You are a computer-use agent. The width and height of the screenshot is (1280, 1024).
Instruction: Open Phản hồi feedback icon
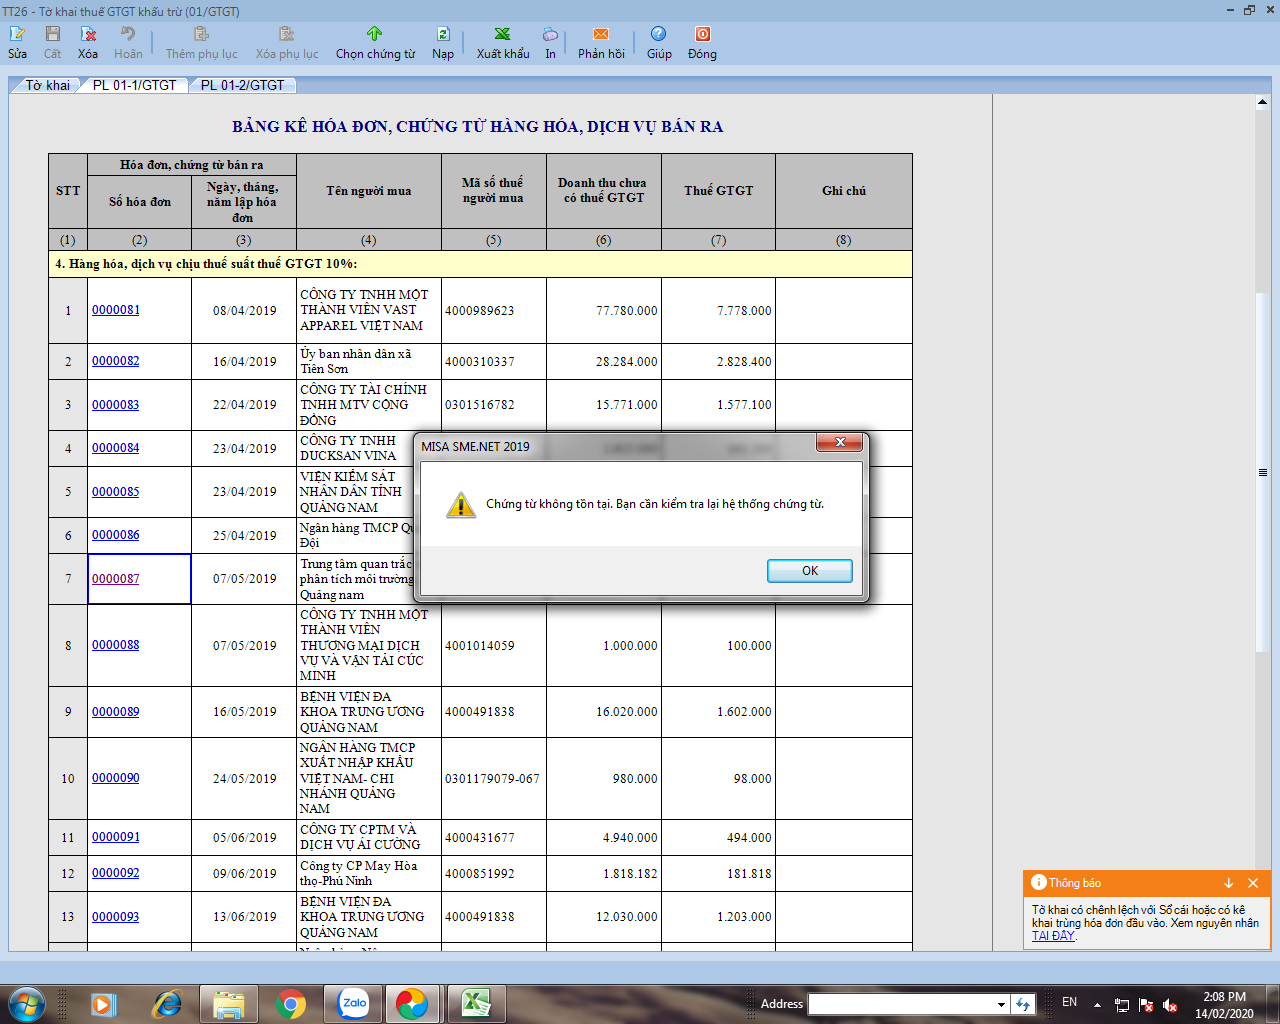click(x=601, y=35)
